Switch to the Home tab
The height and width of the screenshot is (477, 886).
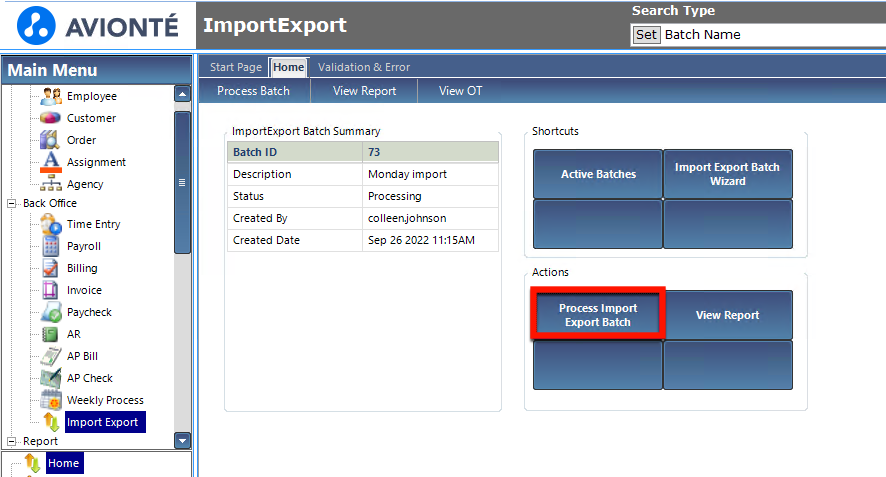289,67
